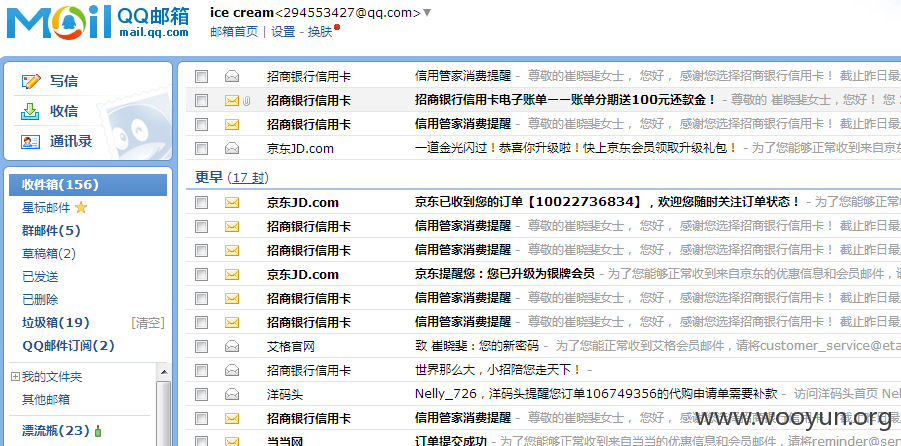Click the sidebar scrollbar thumb
901x446 pixels.
coord(164,413)
